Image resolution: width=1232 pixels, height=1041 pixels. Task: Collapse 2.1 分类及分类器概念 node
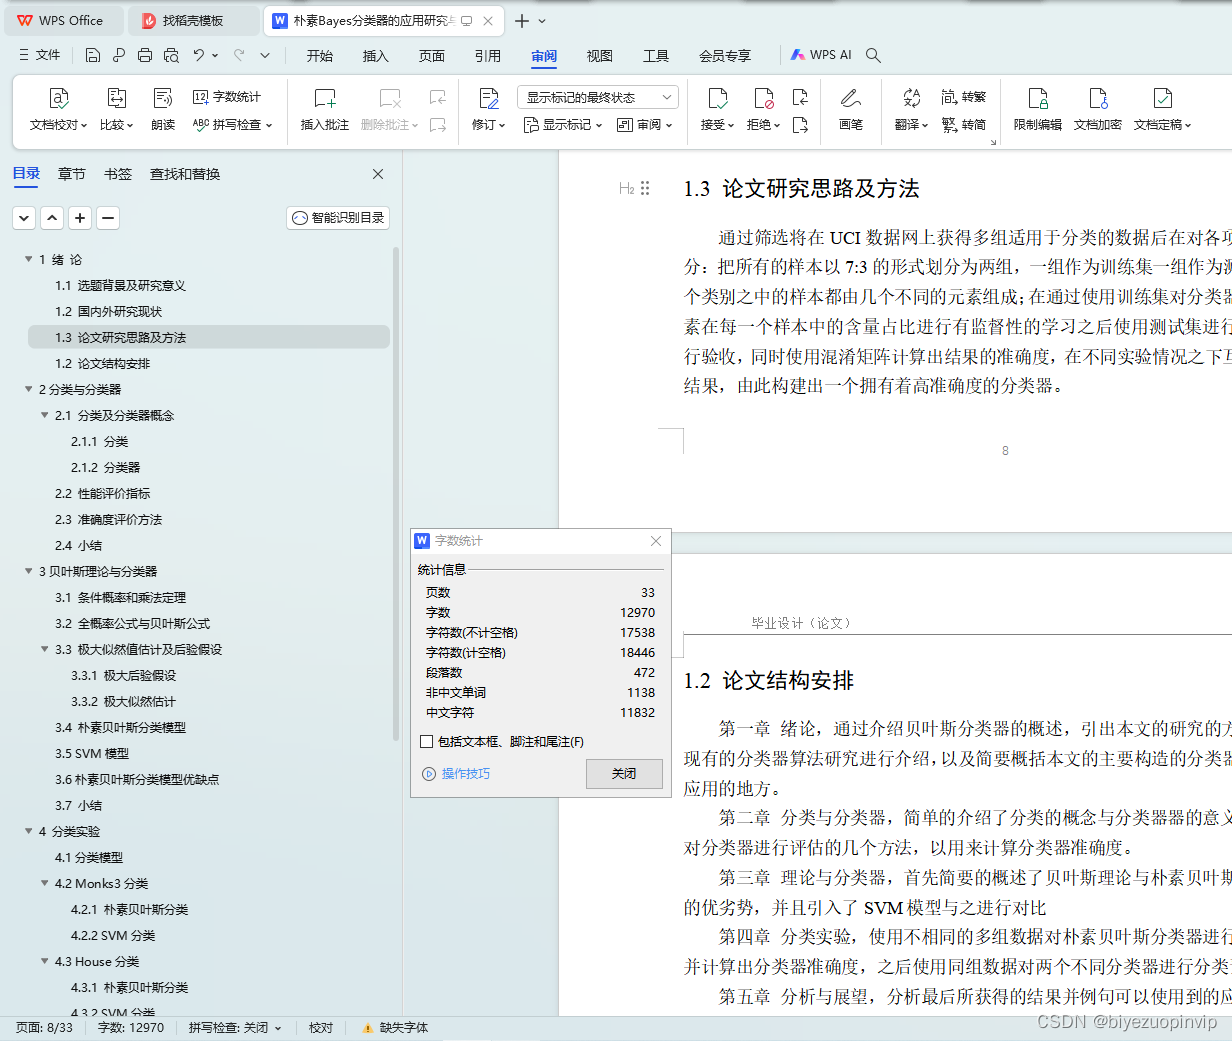44,415
